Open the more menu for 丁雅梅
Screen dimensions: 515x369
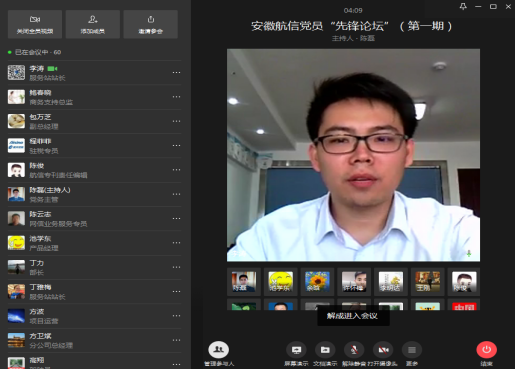click(176, 291)
